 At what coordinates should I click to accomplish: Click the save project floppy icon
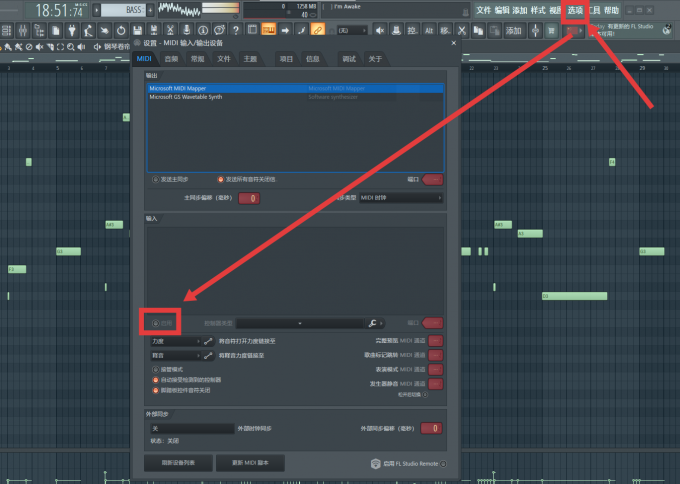(137, 30)
